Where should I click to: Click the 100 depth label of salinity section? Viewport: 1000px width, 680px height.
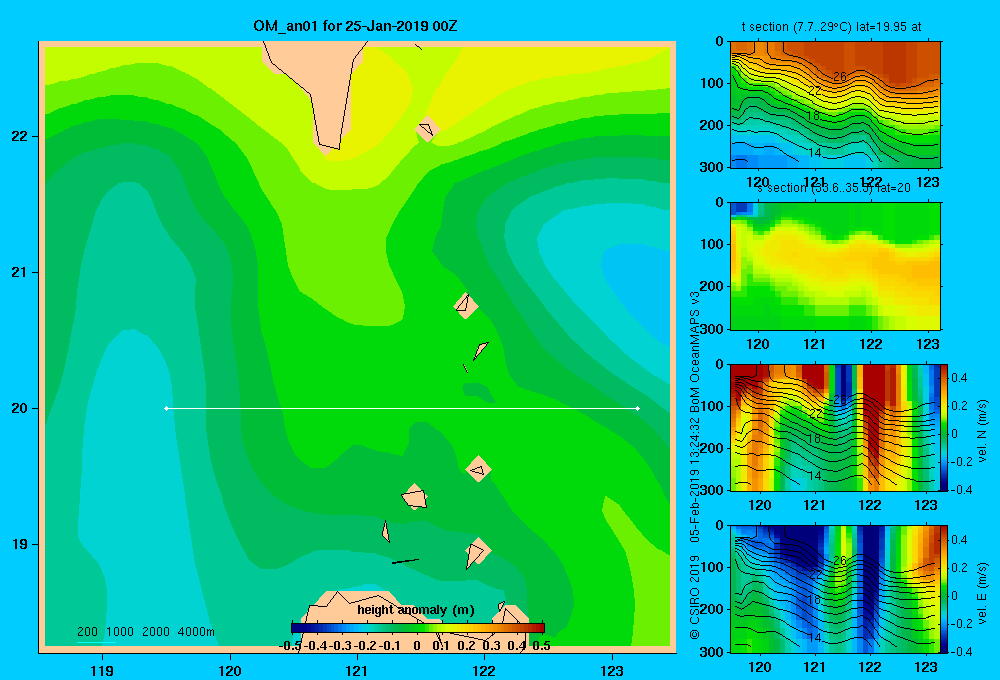click(713, 244)
